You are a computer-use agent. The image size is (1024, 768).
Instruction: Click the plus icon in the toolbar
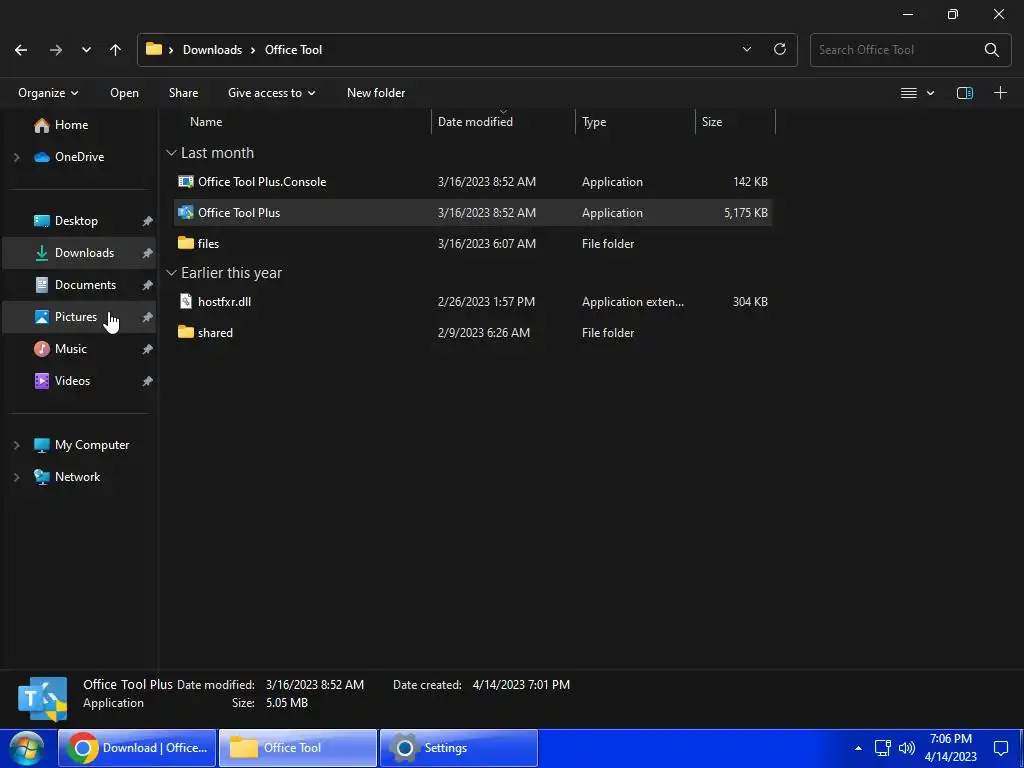(1000, 93)
